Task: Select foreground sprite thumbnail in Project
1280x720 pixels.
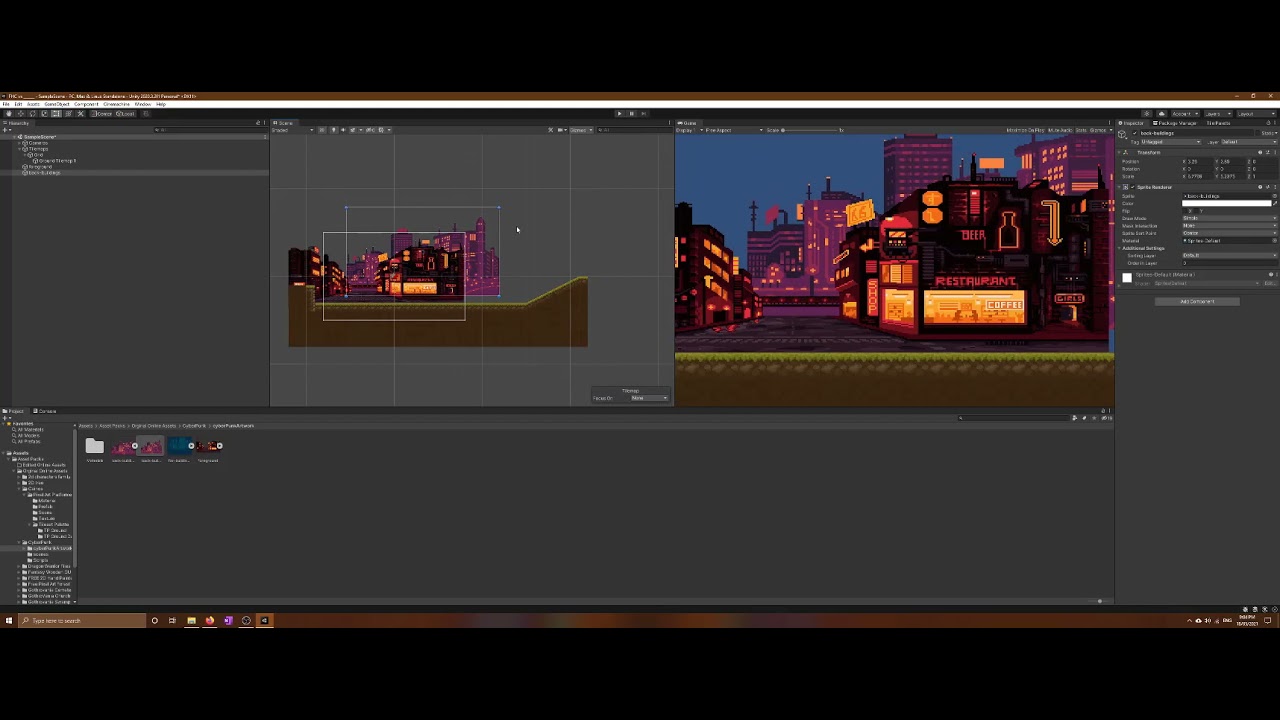Action: coord(207,446)
